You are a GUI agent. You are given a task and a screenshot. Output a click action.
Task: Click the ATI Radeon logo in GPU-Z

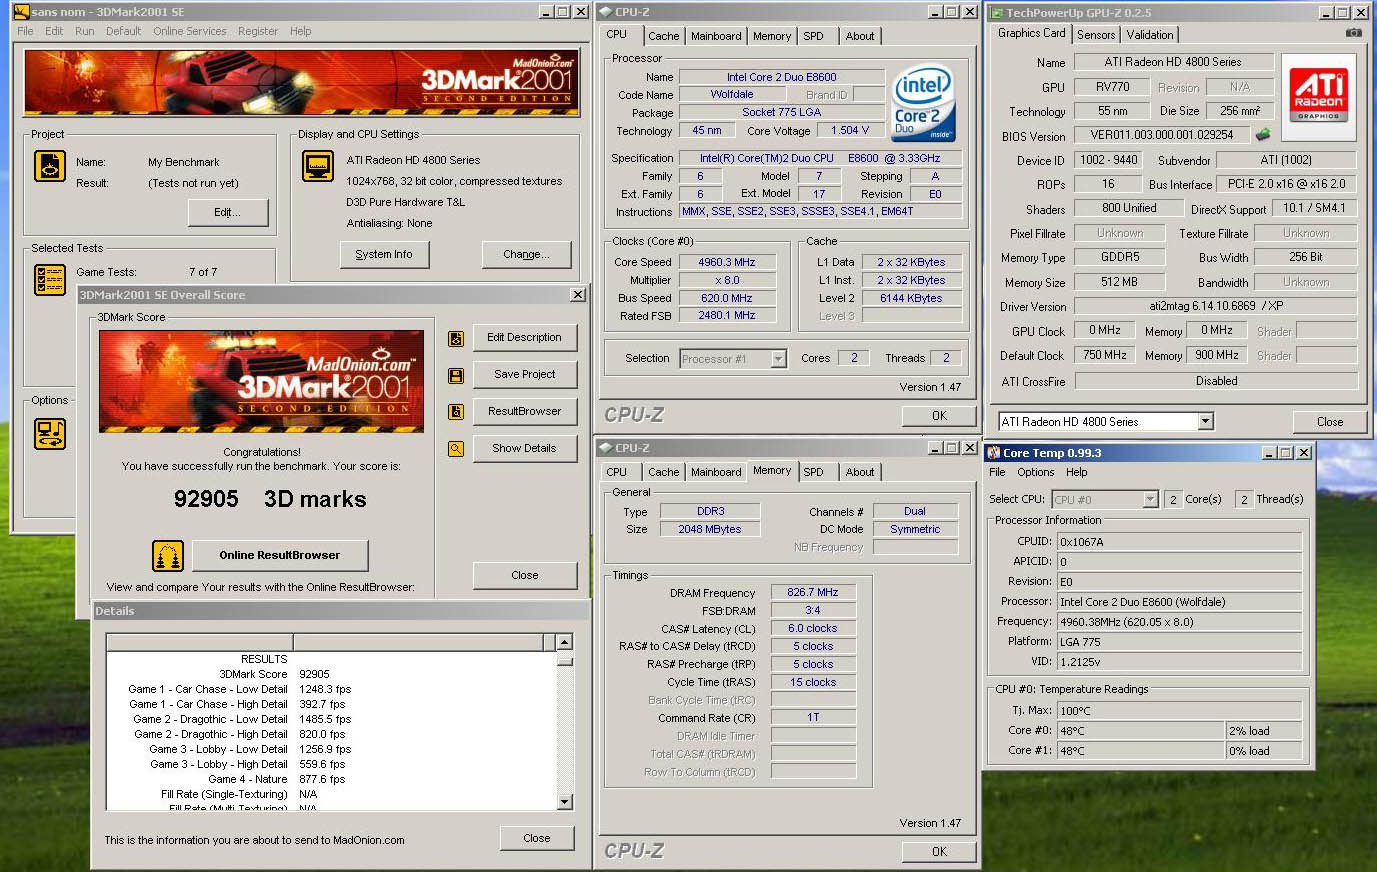(1318, 96)
